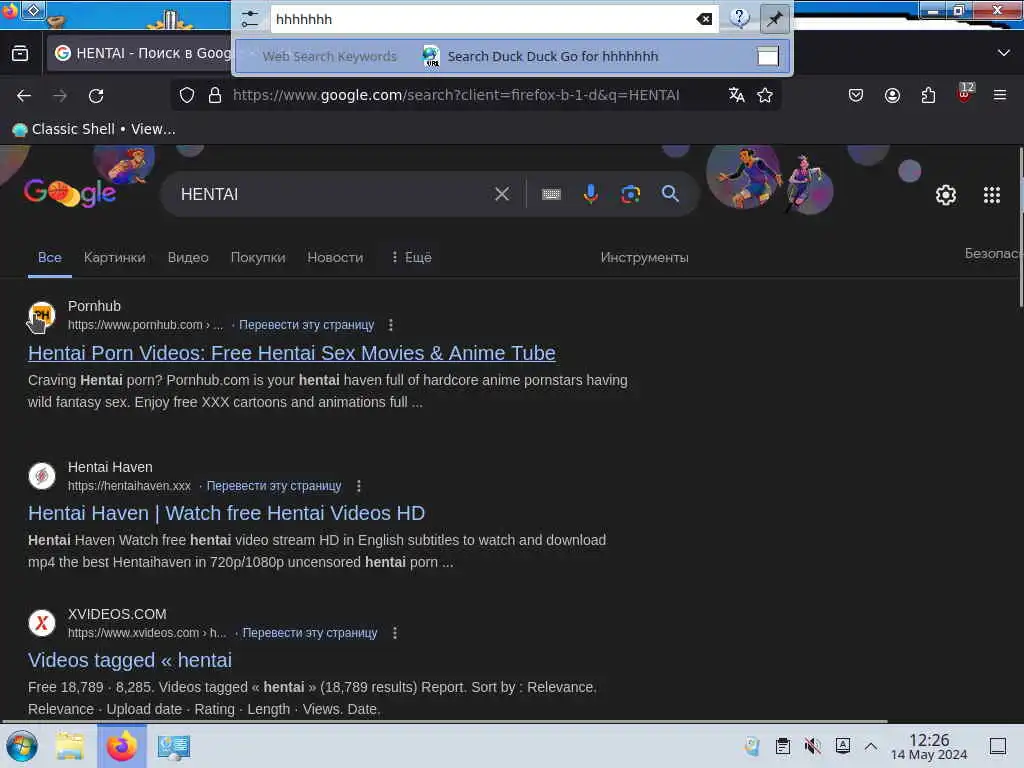Open the first tray icon left of clipboard

pyautogui.click(x=752, y=746)
